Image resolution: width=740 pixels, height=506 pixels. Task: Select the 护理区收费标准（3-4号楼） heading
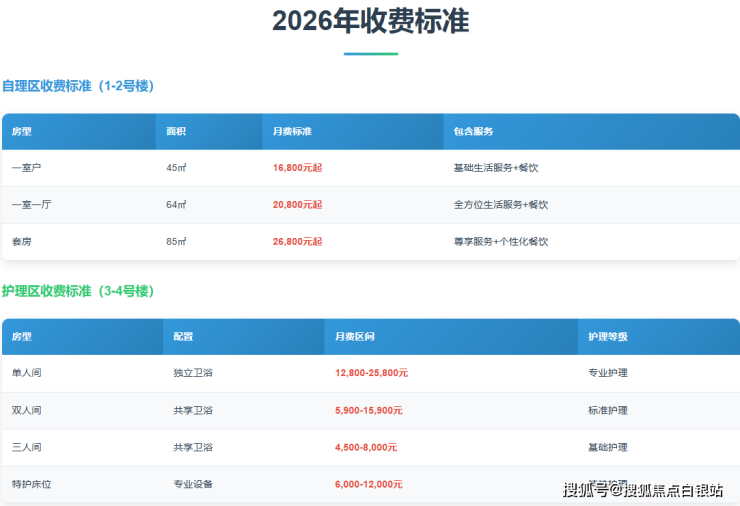pos(78,291)
